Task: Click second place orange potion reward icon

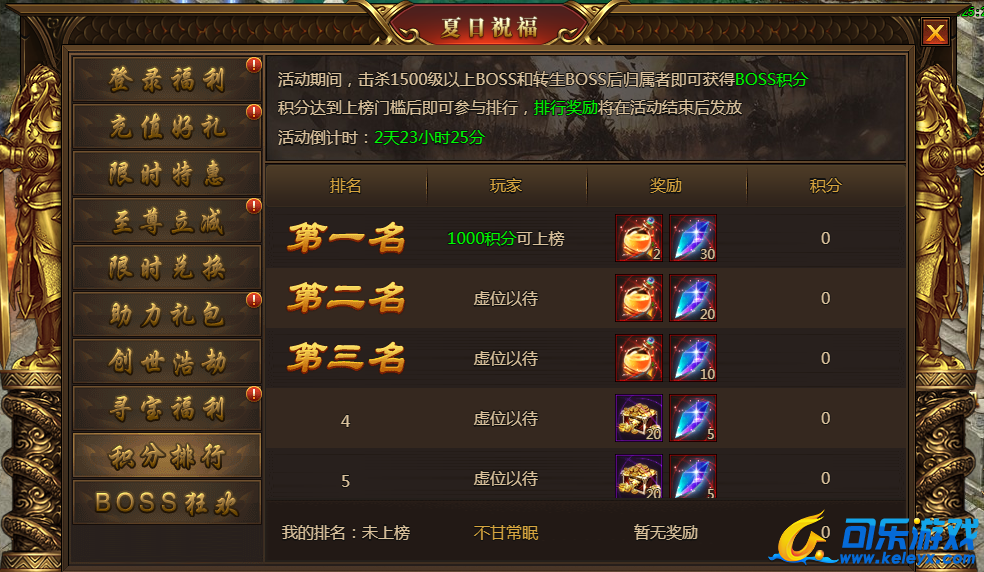Action: coord(639,298)
